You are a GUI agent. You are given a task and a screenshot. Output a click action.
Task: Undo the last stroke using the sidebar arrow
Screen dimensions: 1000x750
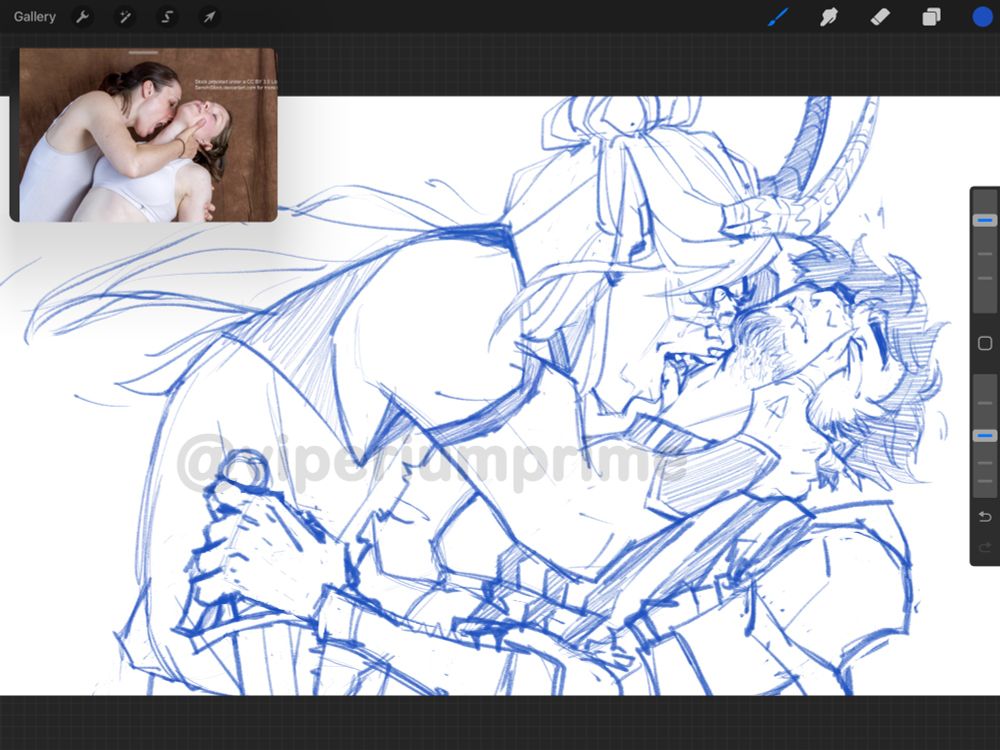[x=985, y=515]
